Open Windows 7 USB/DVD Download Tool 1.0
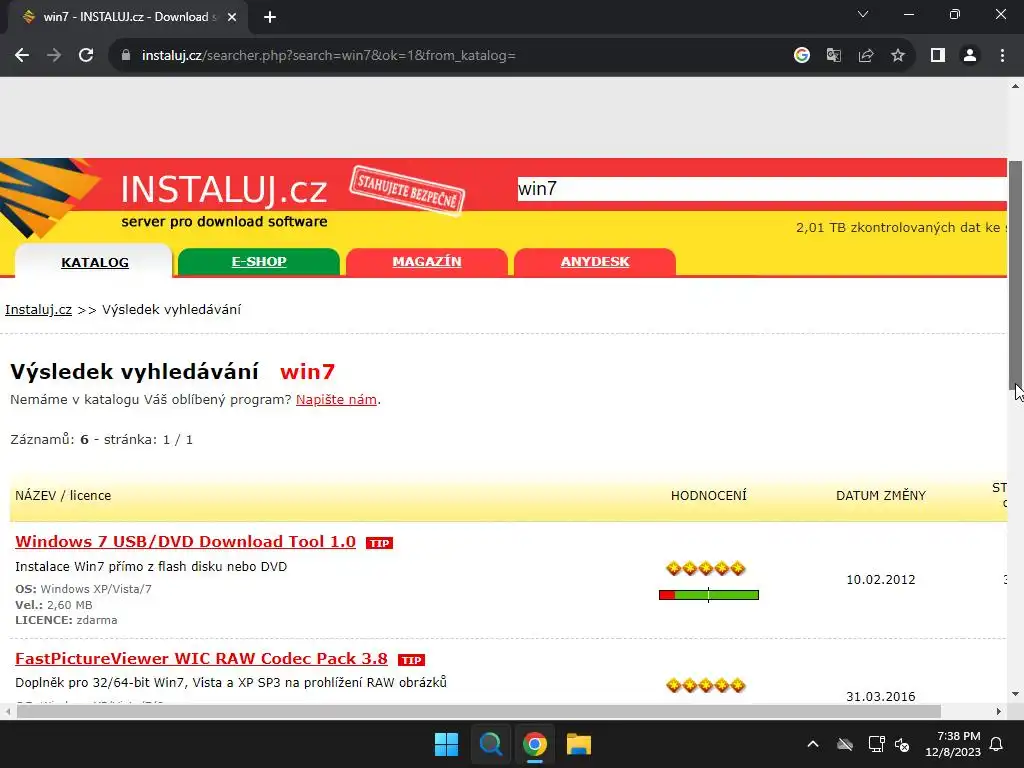Screen dimensions: 1024x768 pos(185,541)
